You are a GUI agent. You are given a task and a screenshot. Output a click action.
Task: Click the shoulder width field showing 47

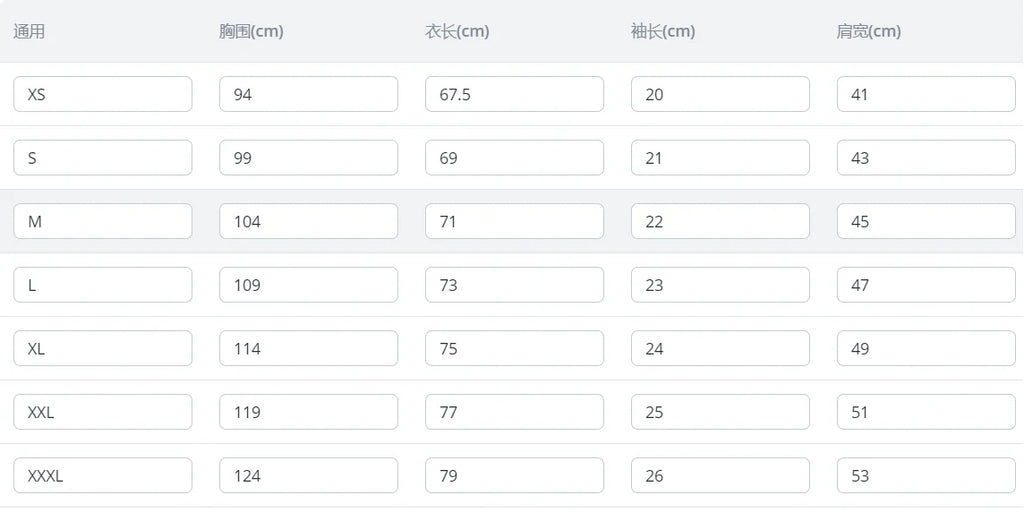pyautogui.click(x=926, y=285)
